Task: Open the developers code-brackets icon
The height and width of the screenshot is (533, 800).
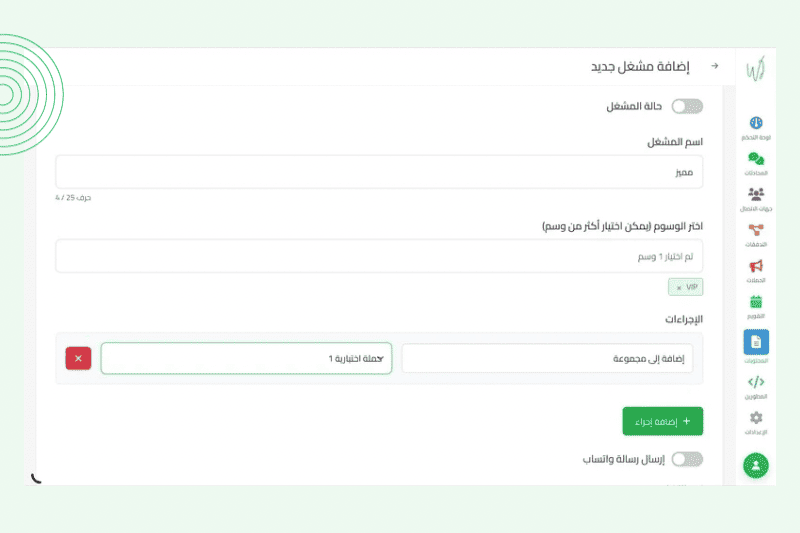Action: (x=756, y=382)
